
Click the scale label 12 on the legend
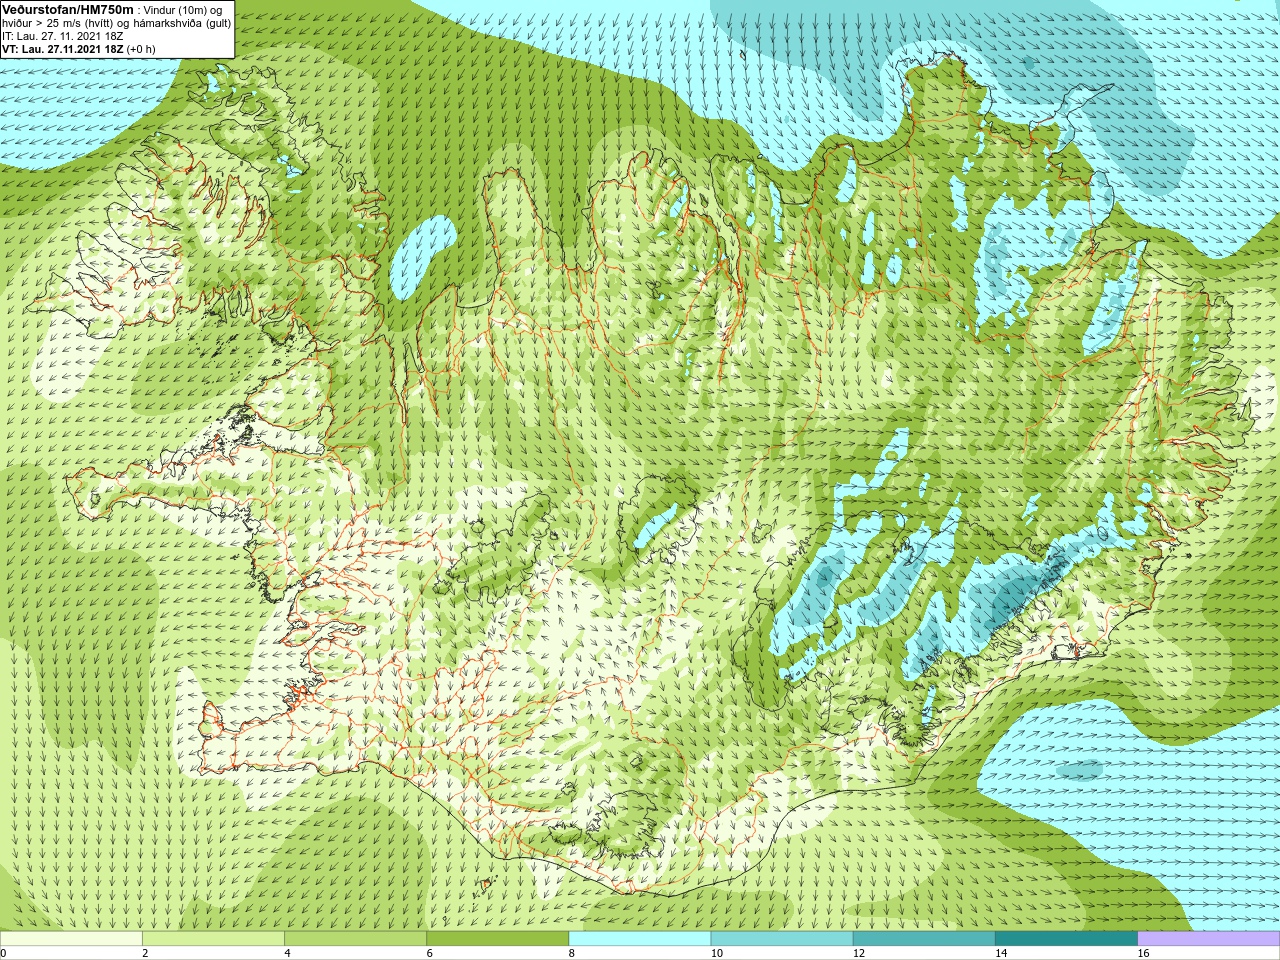tap(859, 954)
